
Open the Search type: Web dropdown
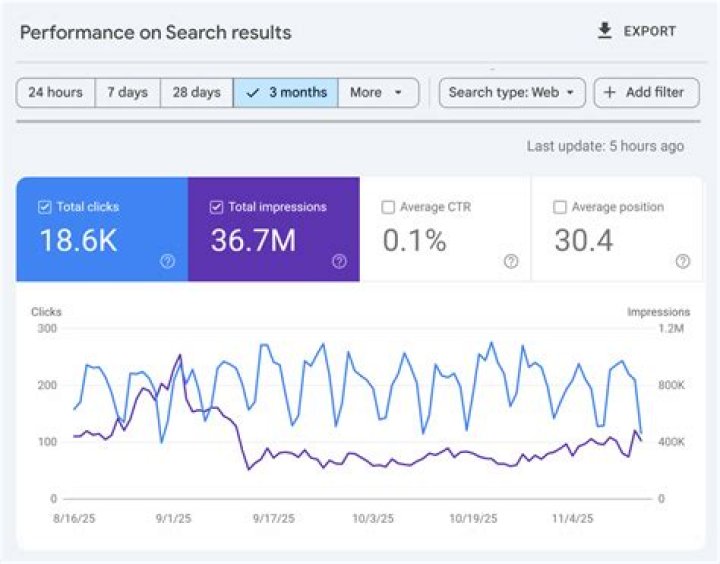512,92
